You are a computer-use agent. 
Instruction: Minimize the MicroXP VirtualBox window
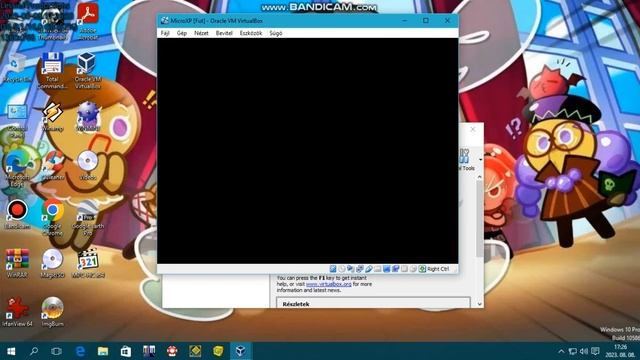(x=404, y=20)
